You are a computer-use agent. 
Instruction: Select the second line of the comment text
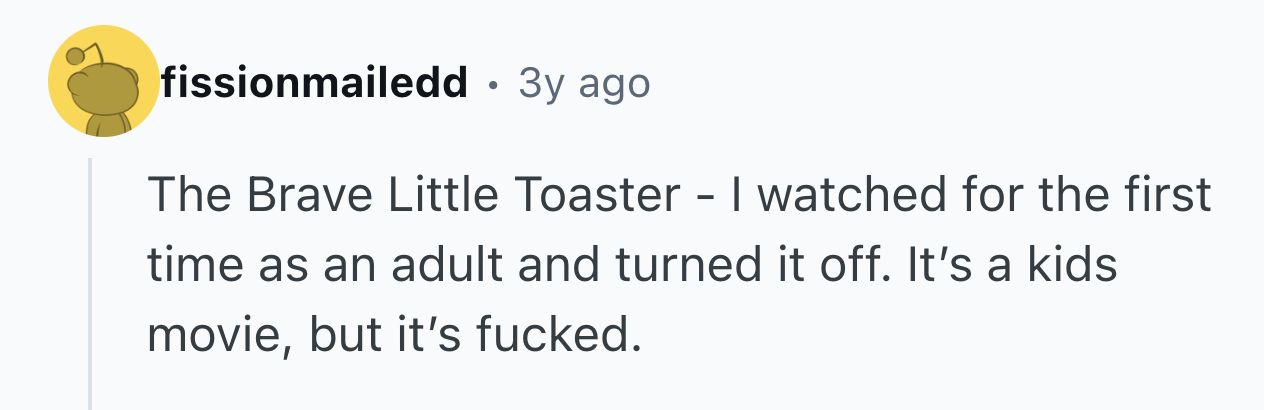[x=632, y=268]
